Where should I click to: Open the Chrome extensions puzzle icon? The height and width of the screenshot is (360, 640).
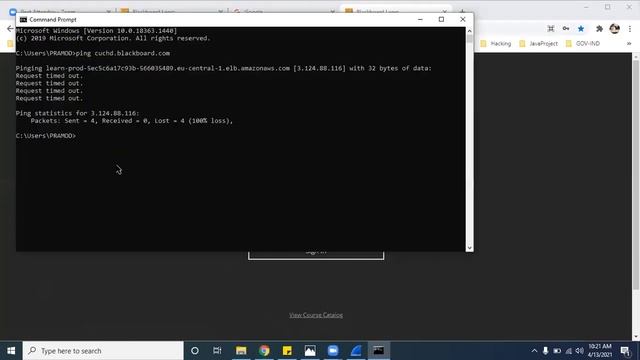[599, 29]
